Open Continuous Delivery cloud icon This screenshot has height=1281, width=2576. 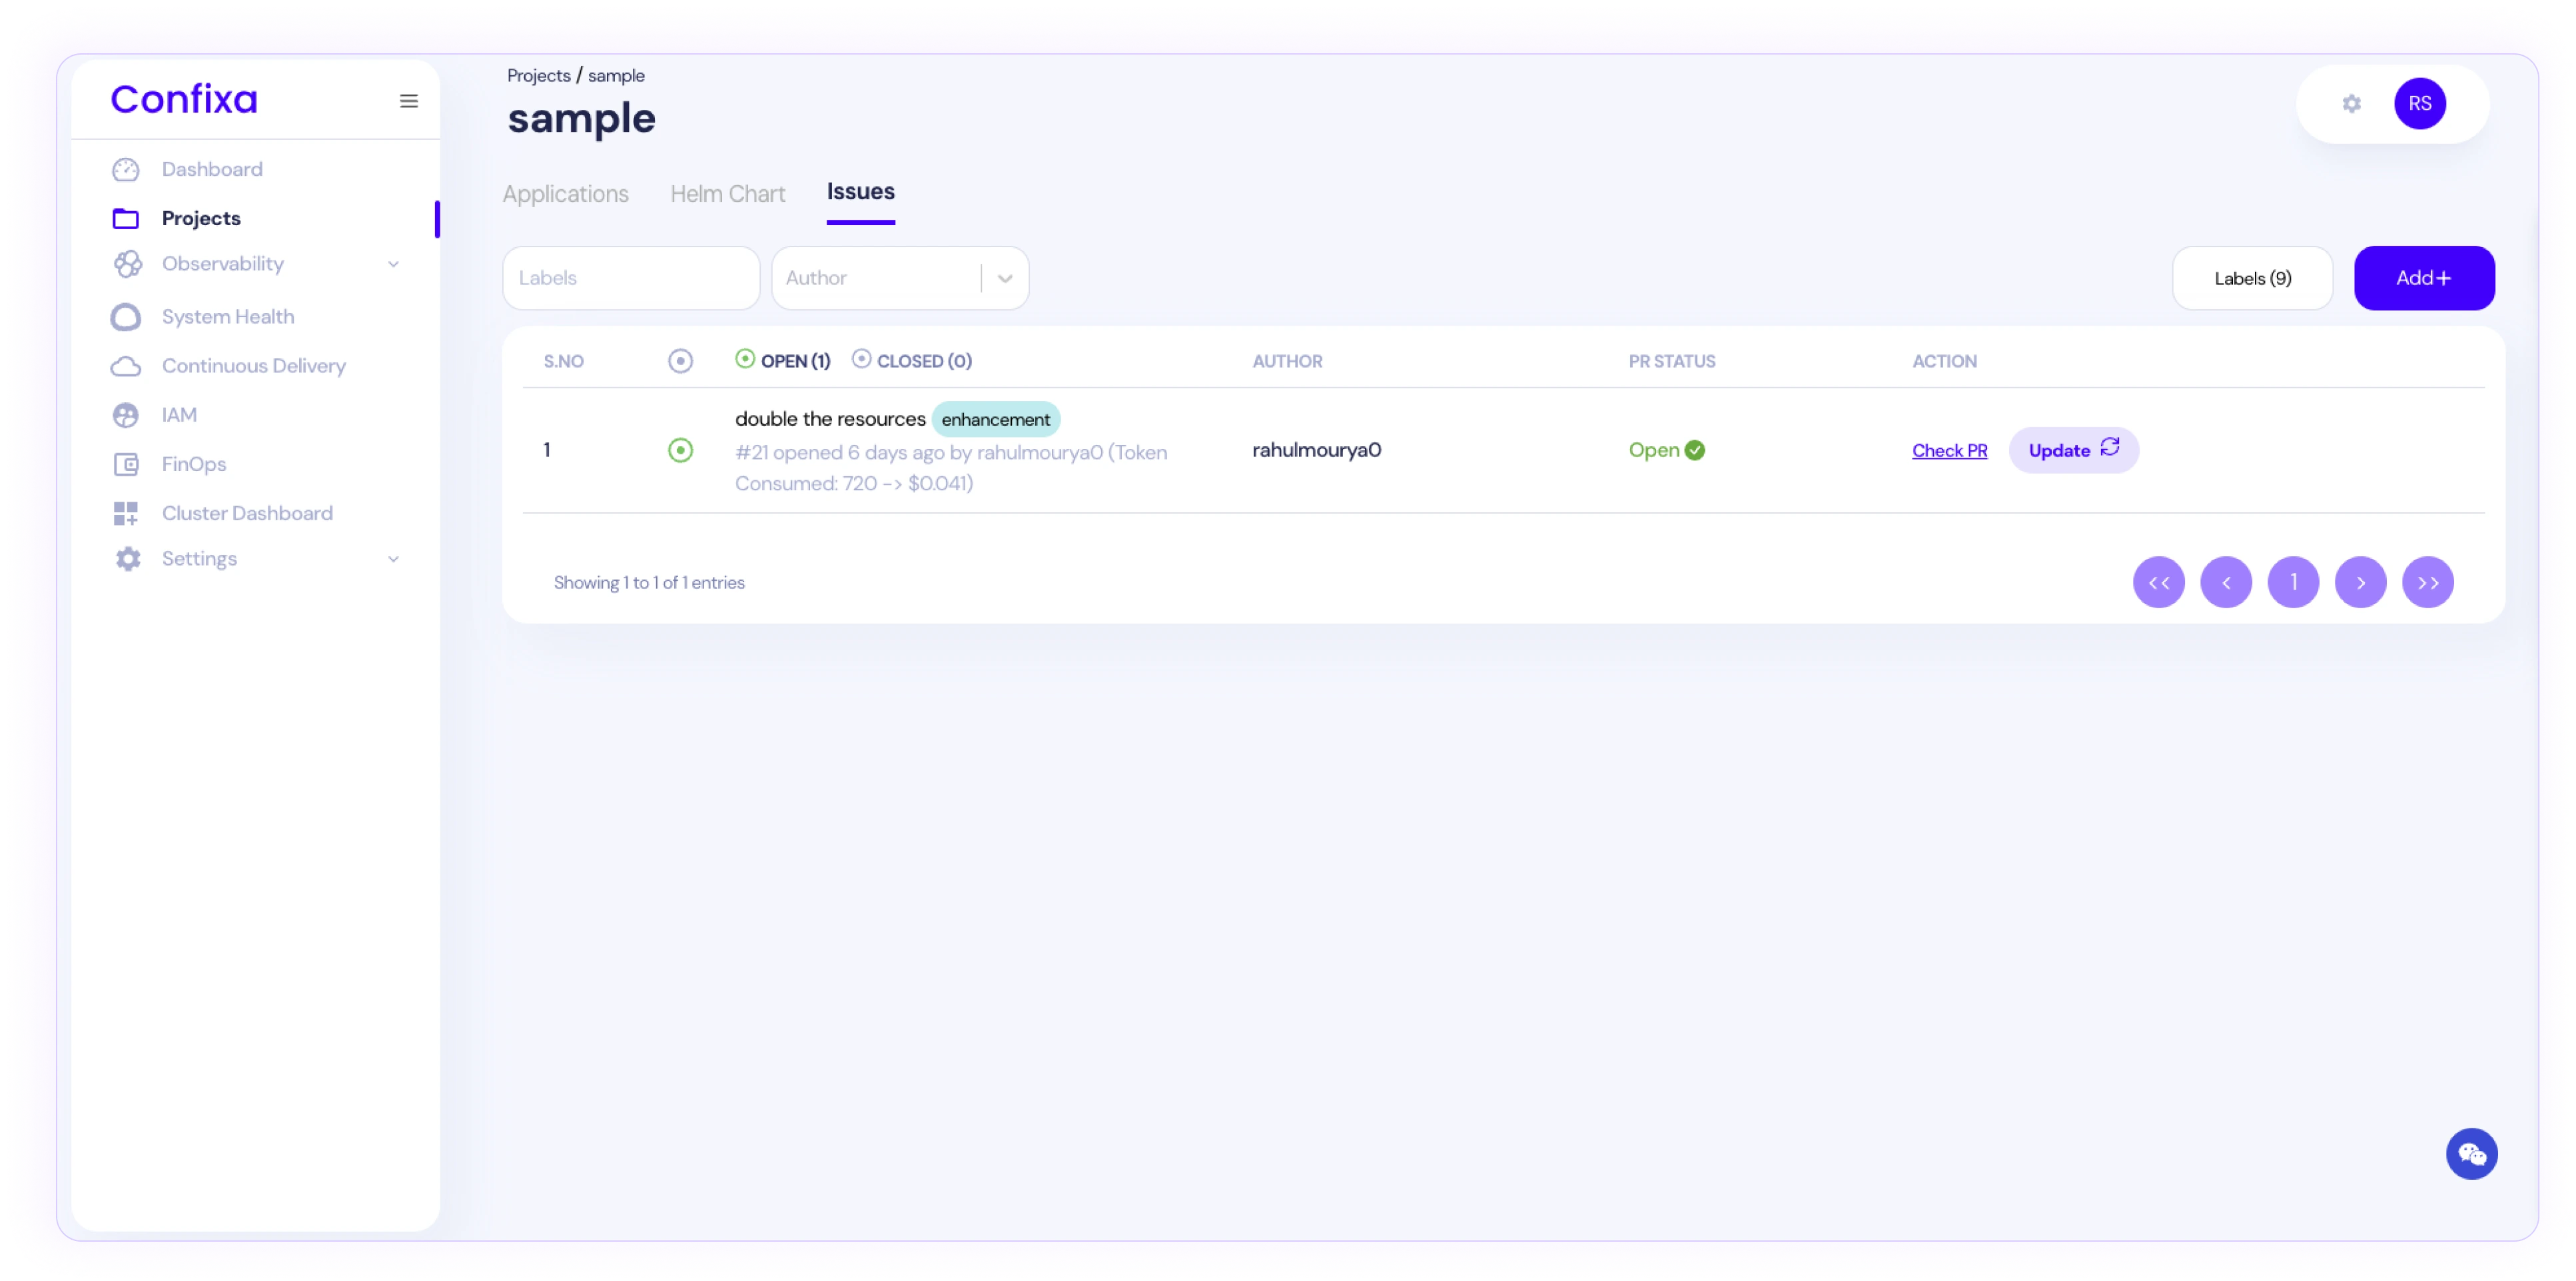click(126, 366)
